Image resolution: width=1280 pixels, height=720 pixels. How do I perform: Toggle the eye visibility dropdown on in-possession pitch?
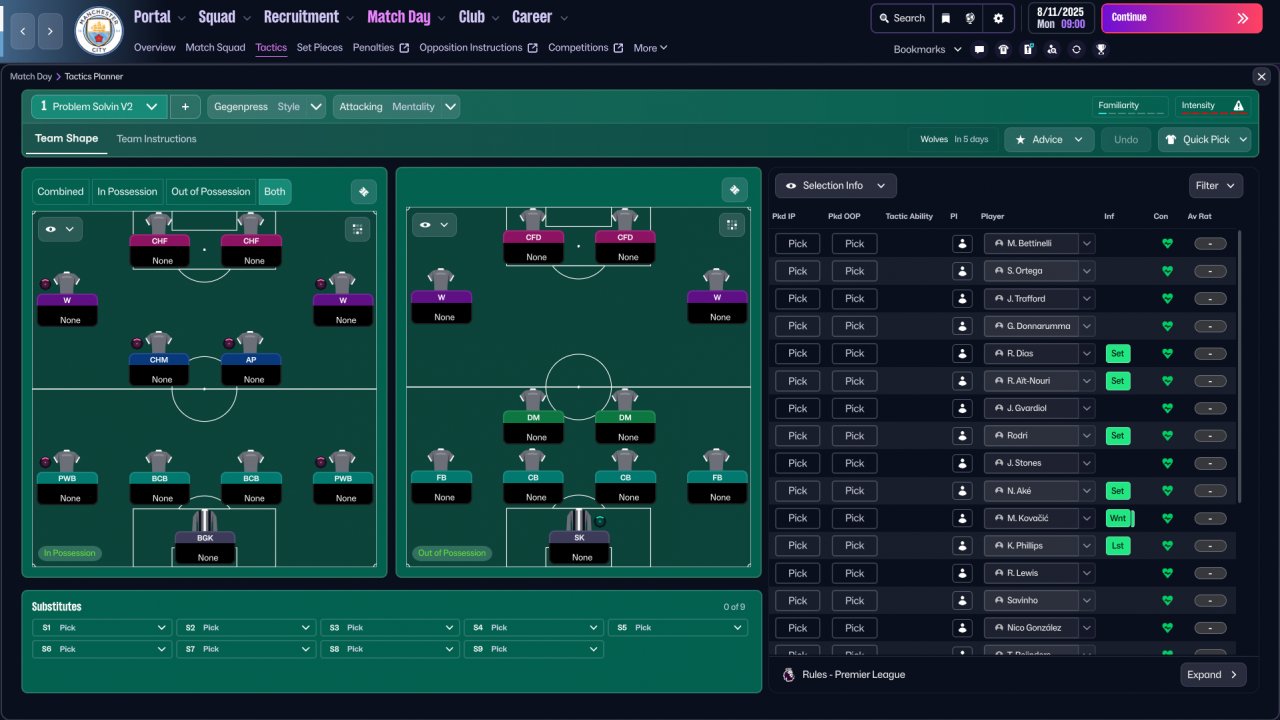60,229
